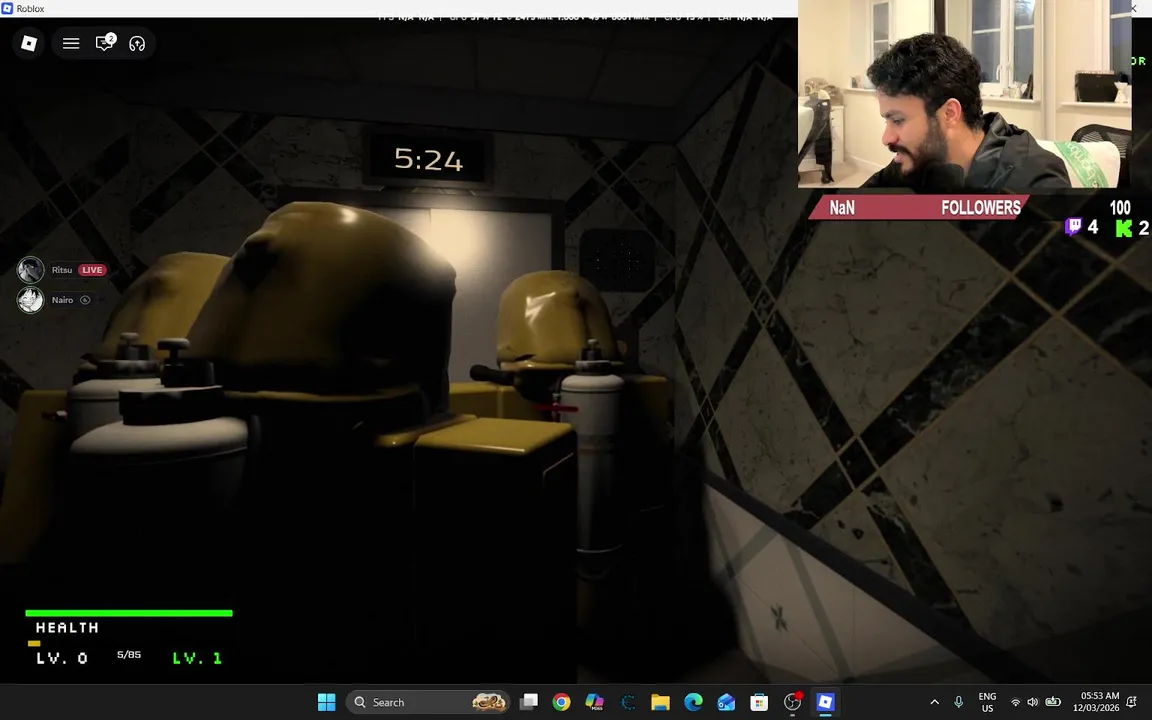Click the battery status tray icon
1152x720 pixels.
click(x=1053, y=702)
